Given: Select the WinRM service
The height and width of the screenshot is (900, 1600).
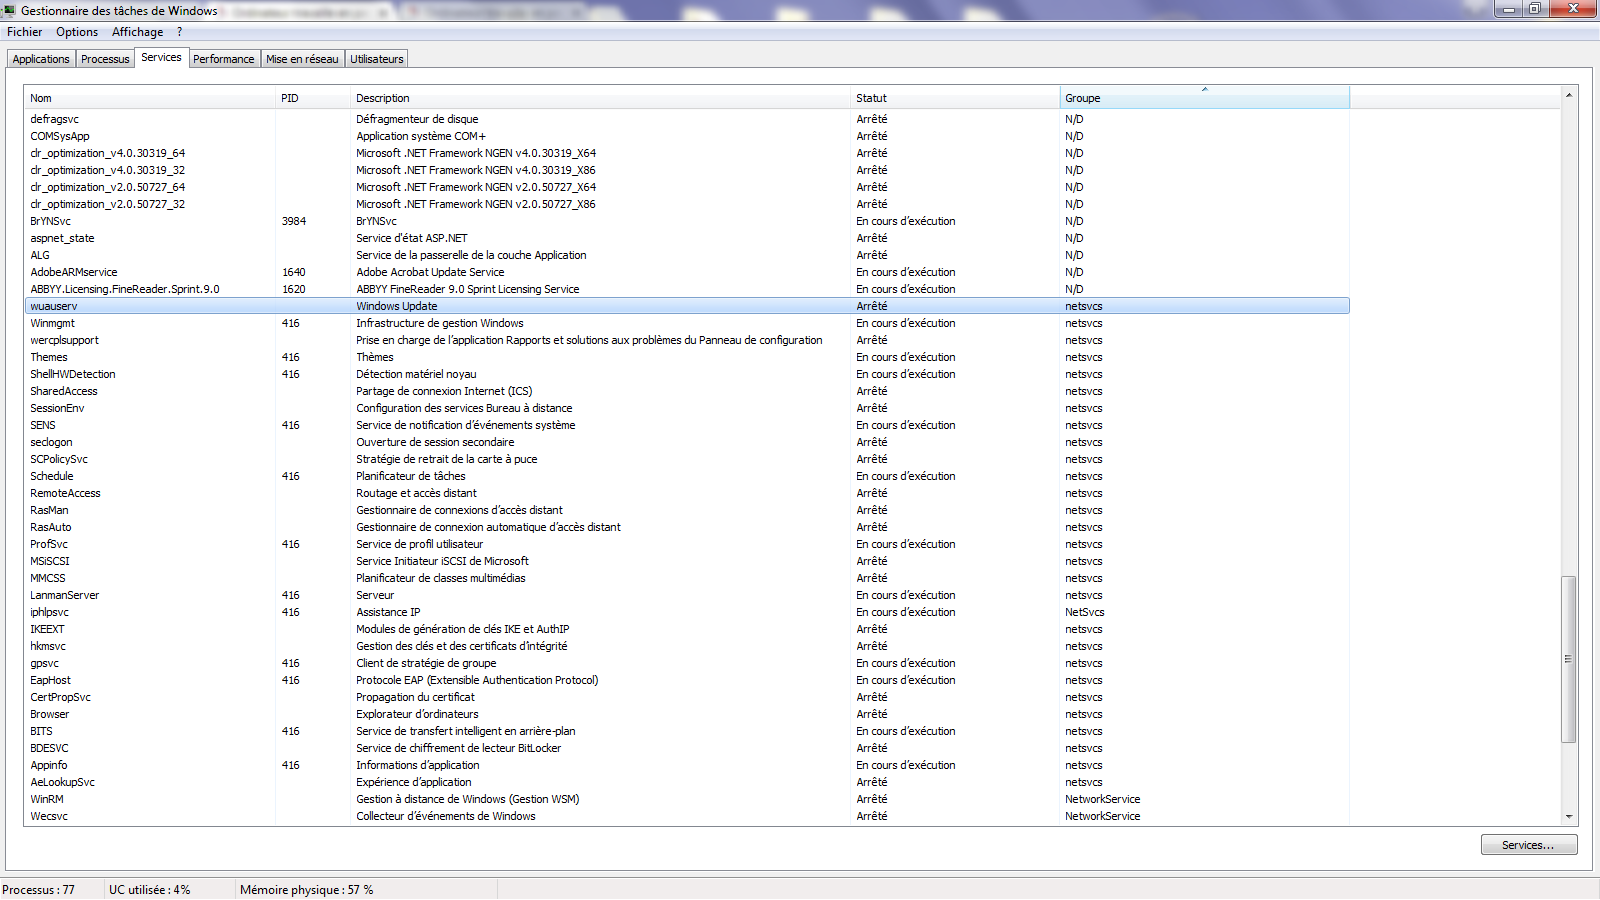Looking at the screenshot, I should [687, 799].
